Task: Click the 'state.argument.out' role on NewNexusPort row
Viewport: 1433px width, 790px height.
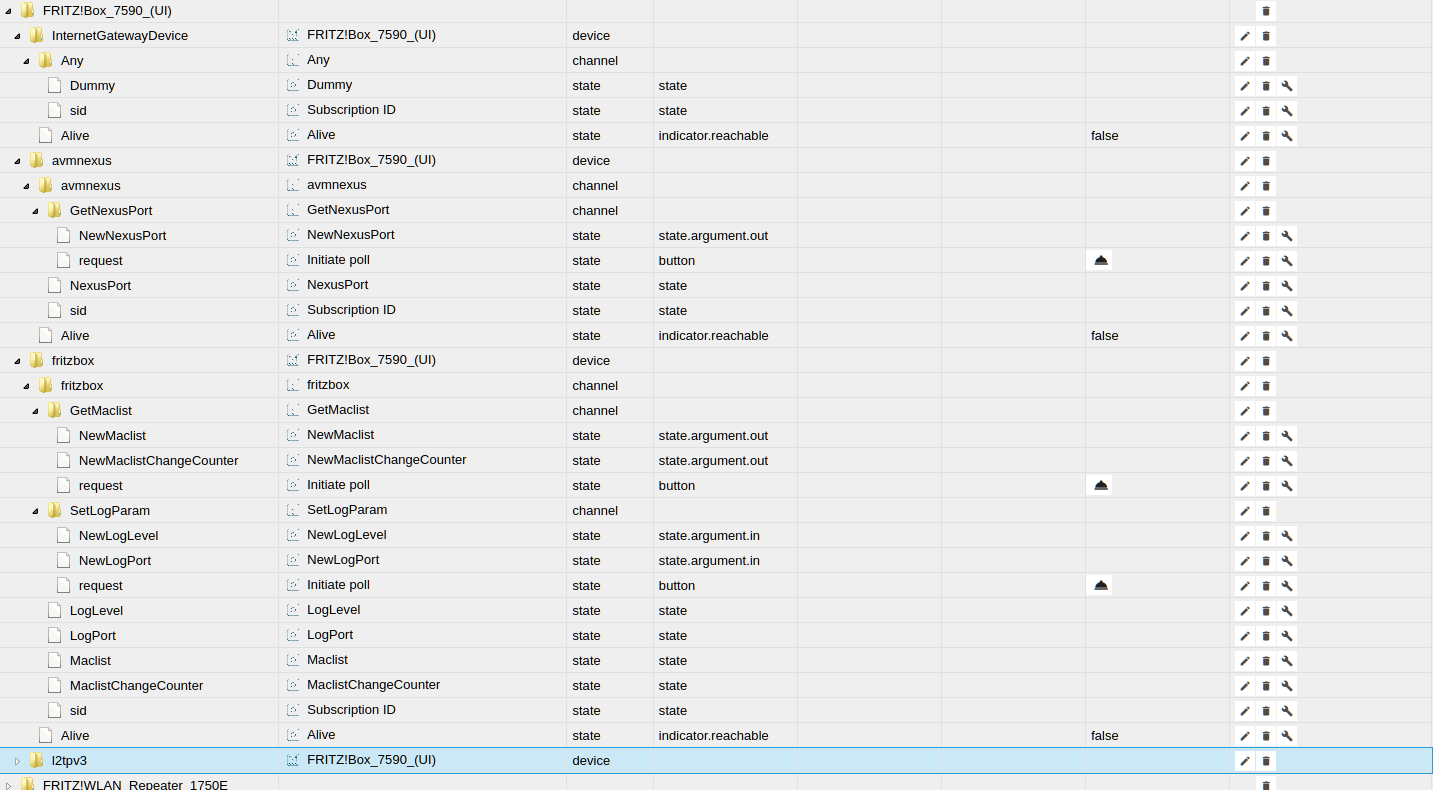Action: tap(713, 236)
